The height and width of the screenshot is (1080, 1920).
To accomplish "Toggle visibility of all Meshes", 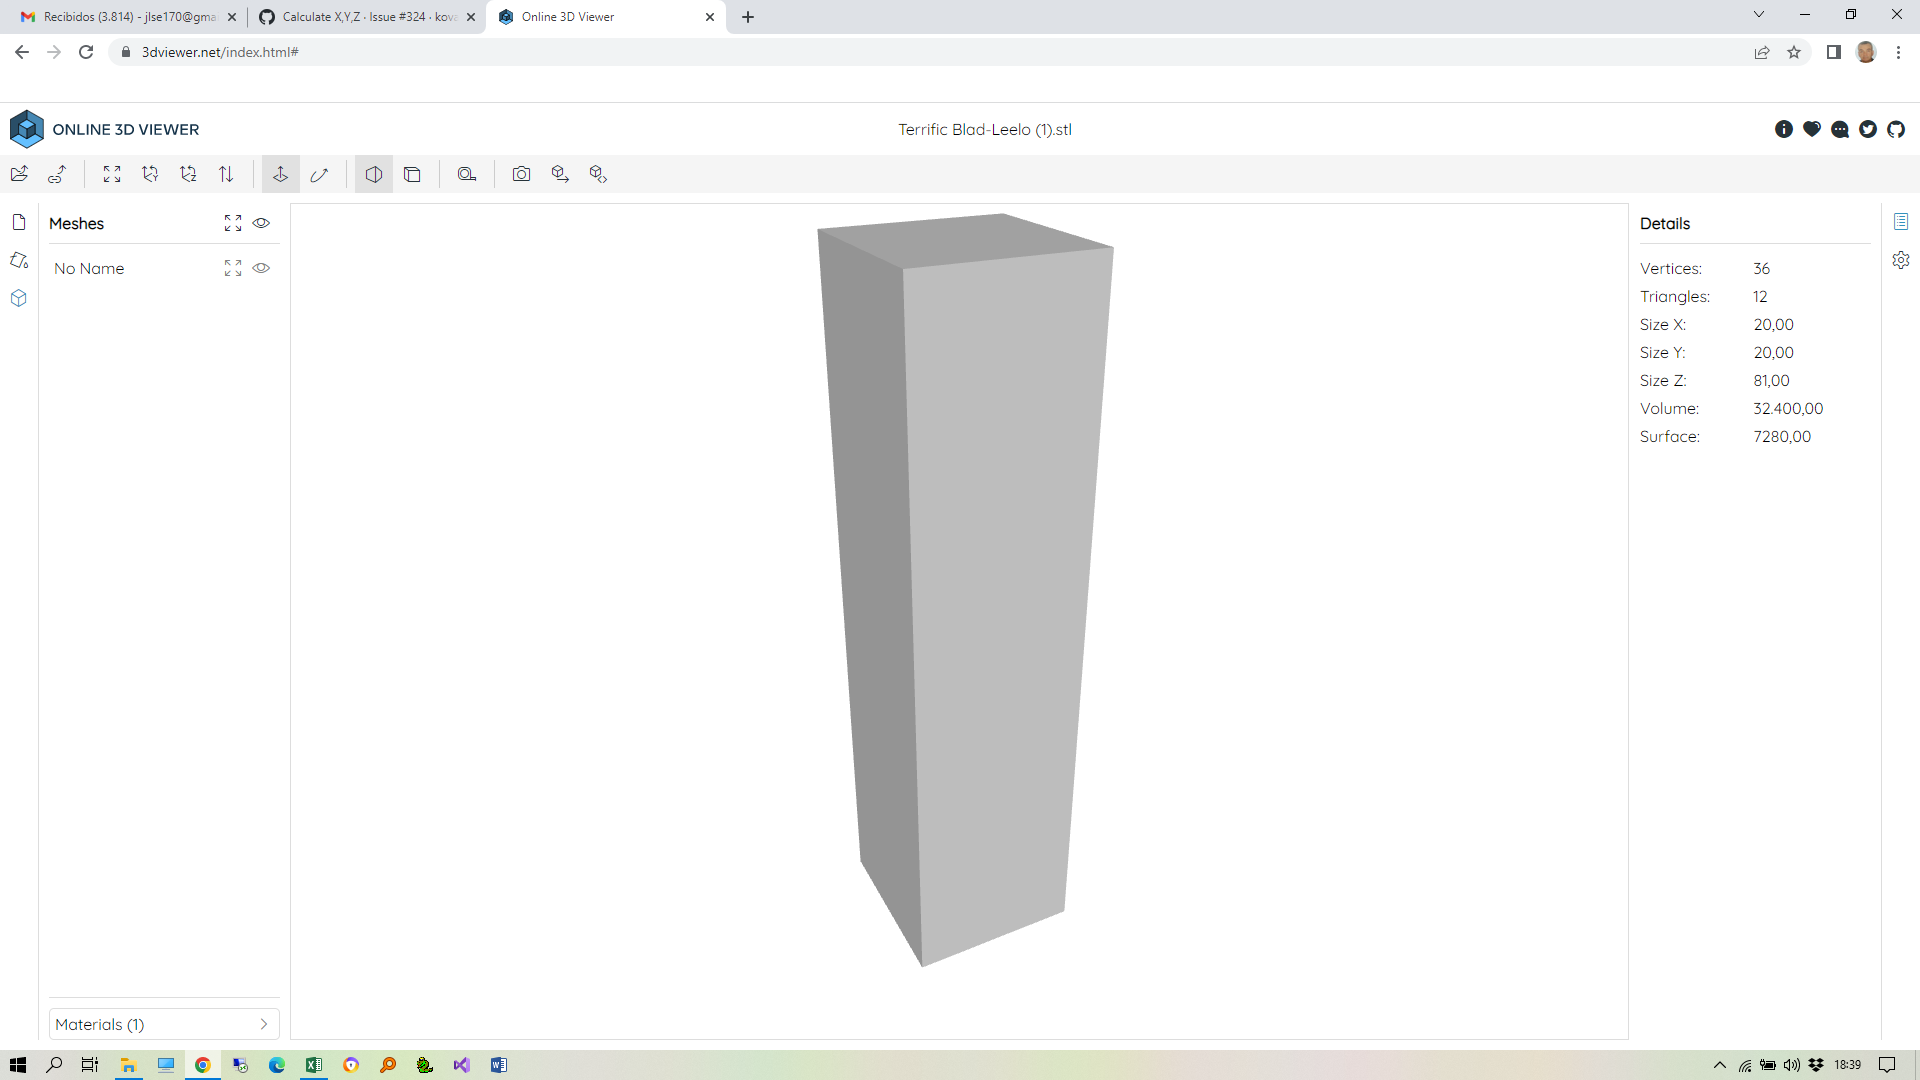I will pos(261,223).
